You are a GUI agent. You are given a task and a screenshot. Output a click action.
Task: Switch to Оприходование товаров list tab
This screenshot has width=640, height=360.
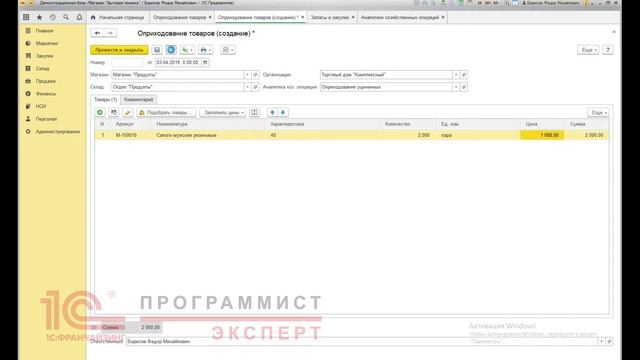[180, 17]
